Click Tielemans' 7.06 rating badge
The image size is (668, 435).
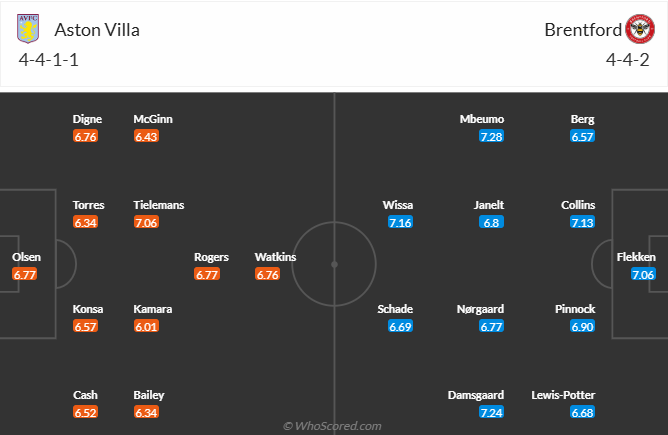[x=147, y=222]
